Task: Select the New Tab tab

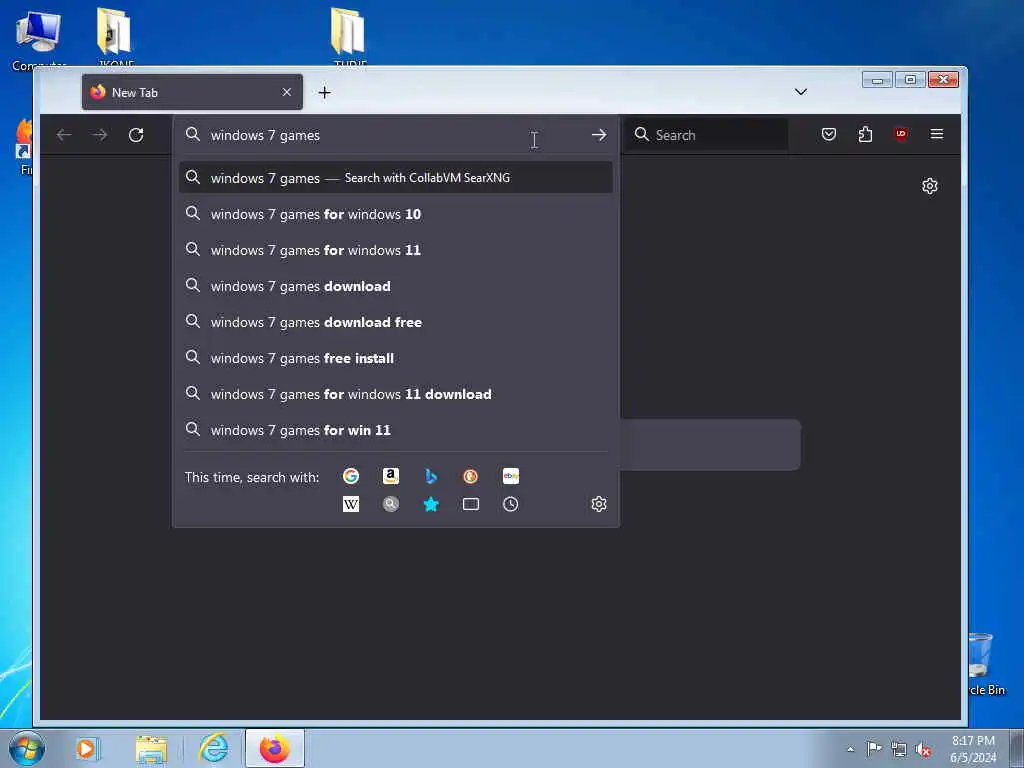Action: (x=192, y=92)
